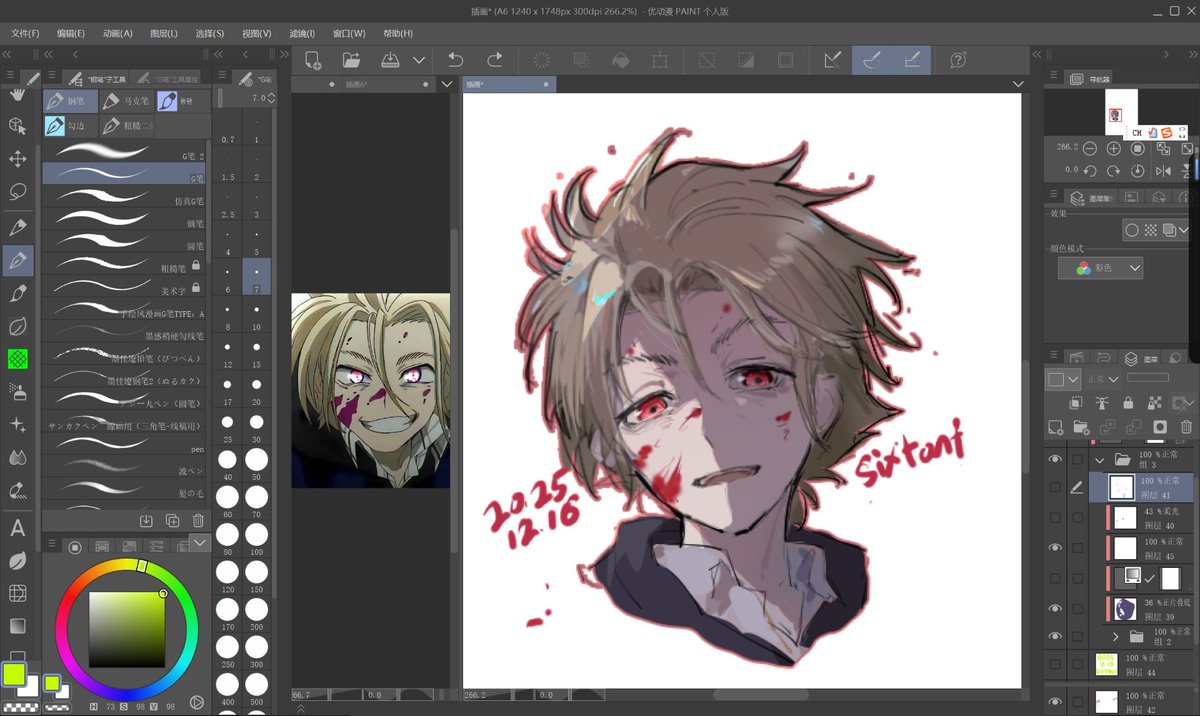Image resolution: width=1200 pixels, height=716 pixels.
Task: Toggle visibility of layer 图层 44
Action: tap(1055, 663)
